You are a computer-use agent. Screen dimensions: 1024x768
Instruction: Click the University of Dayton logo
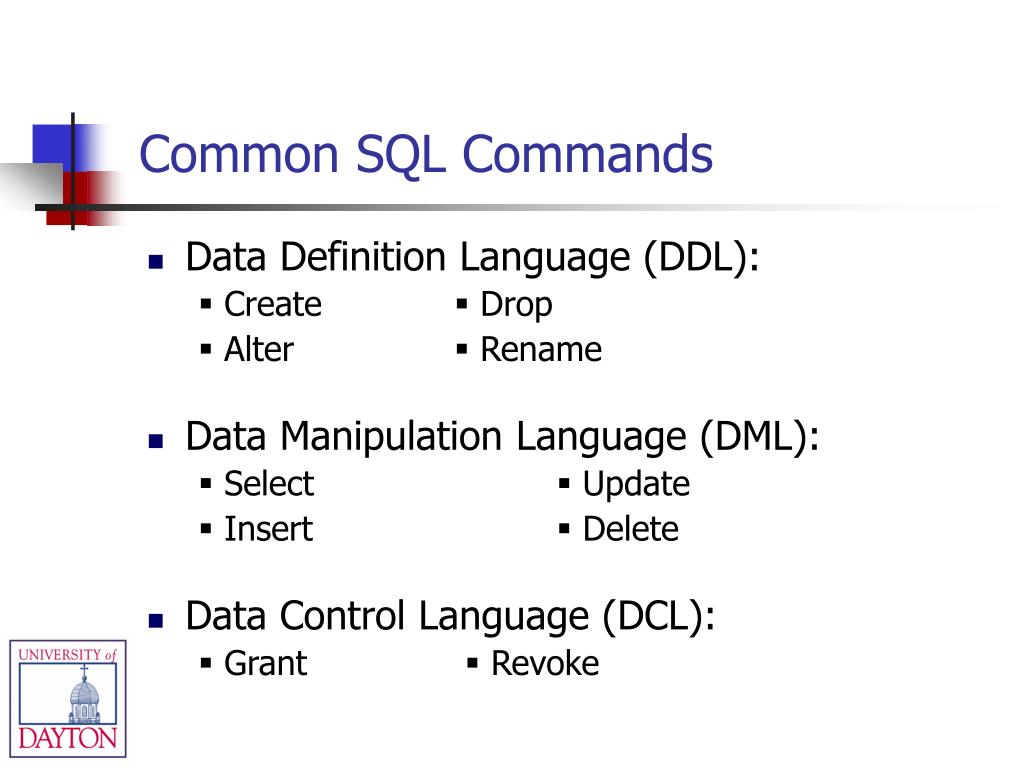68,698
